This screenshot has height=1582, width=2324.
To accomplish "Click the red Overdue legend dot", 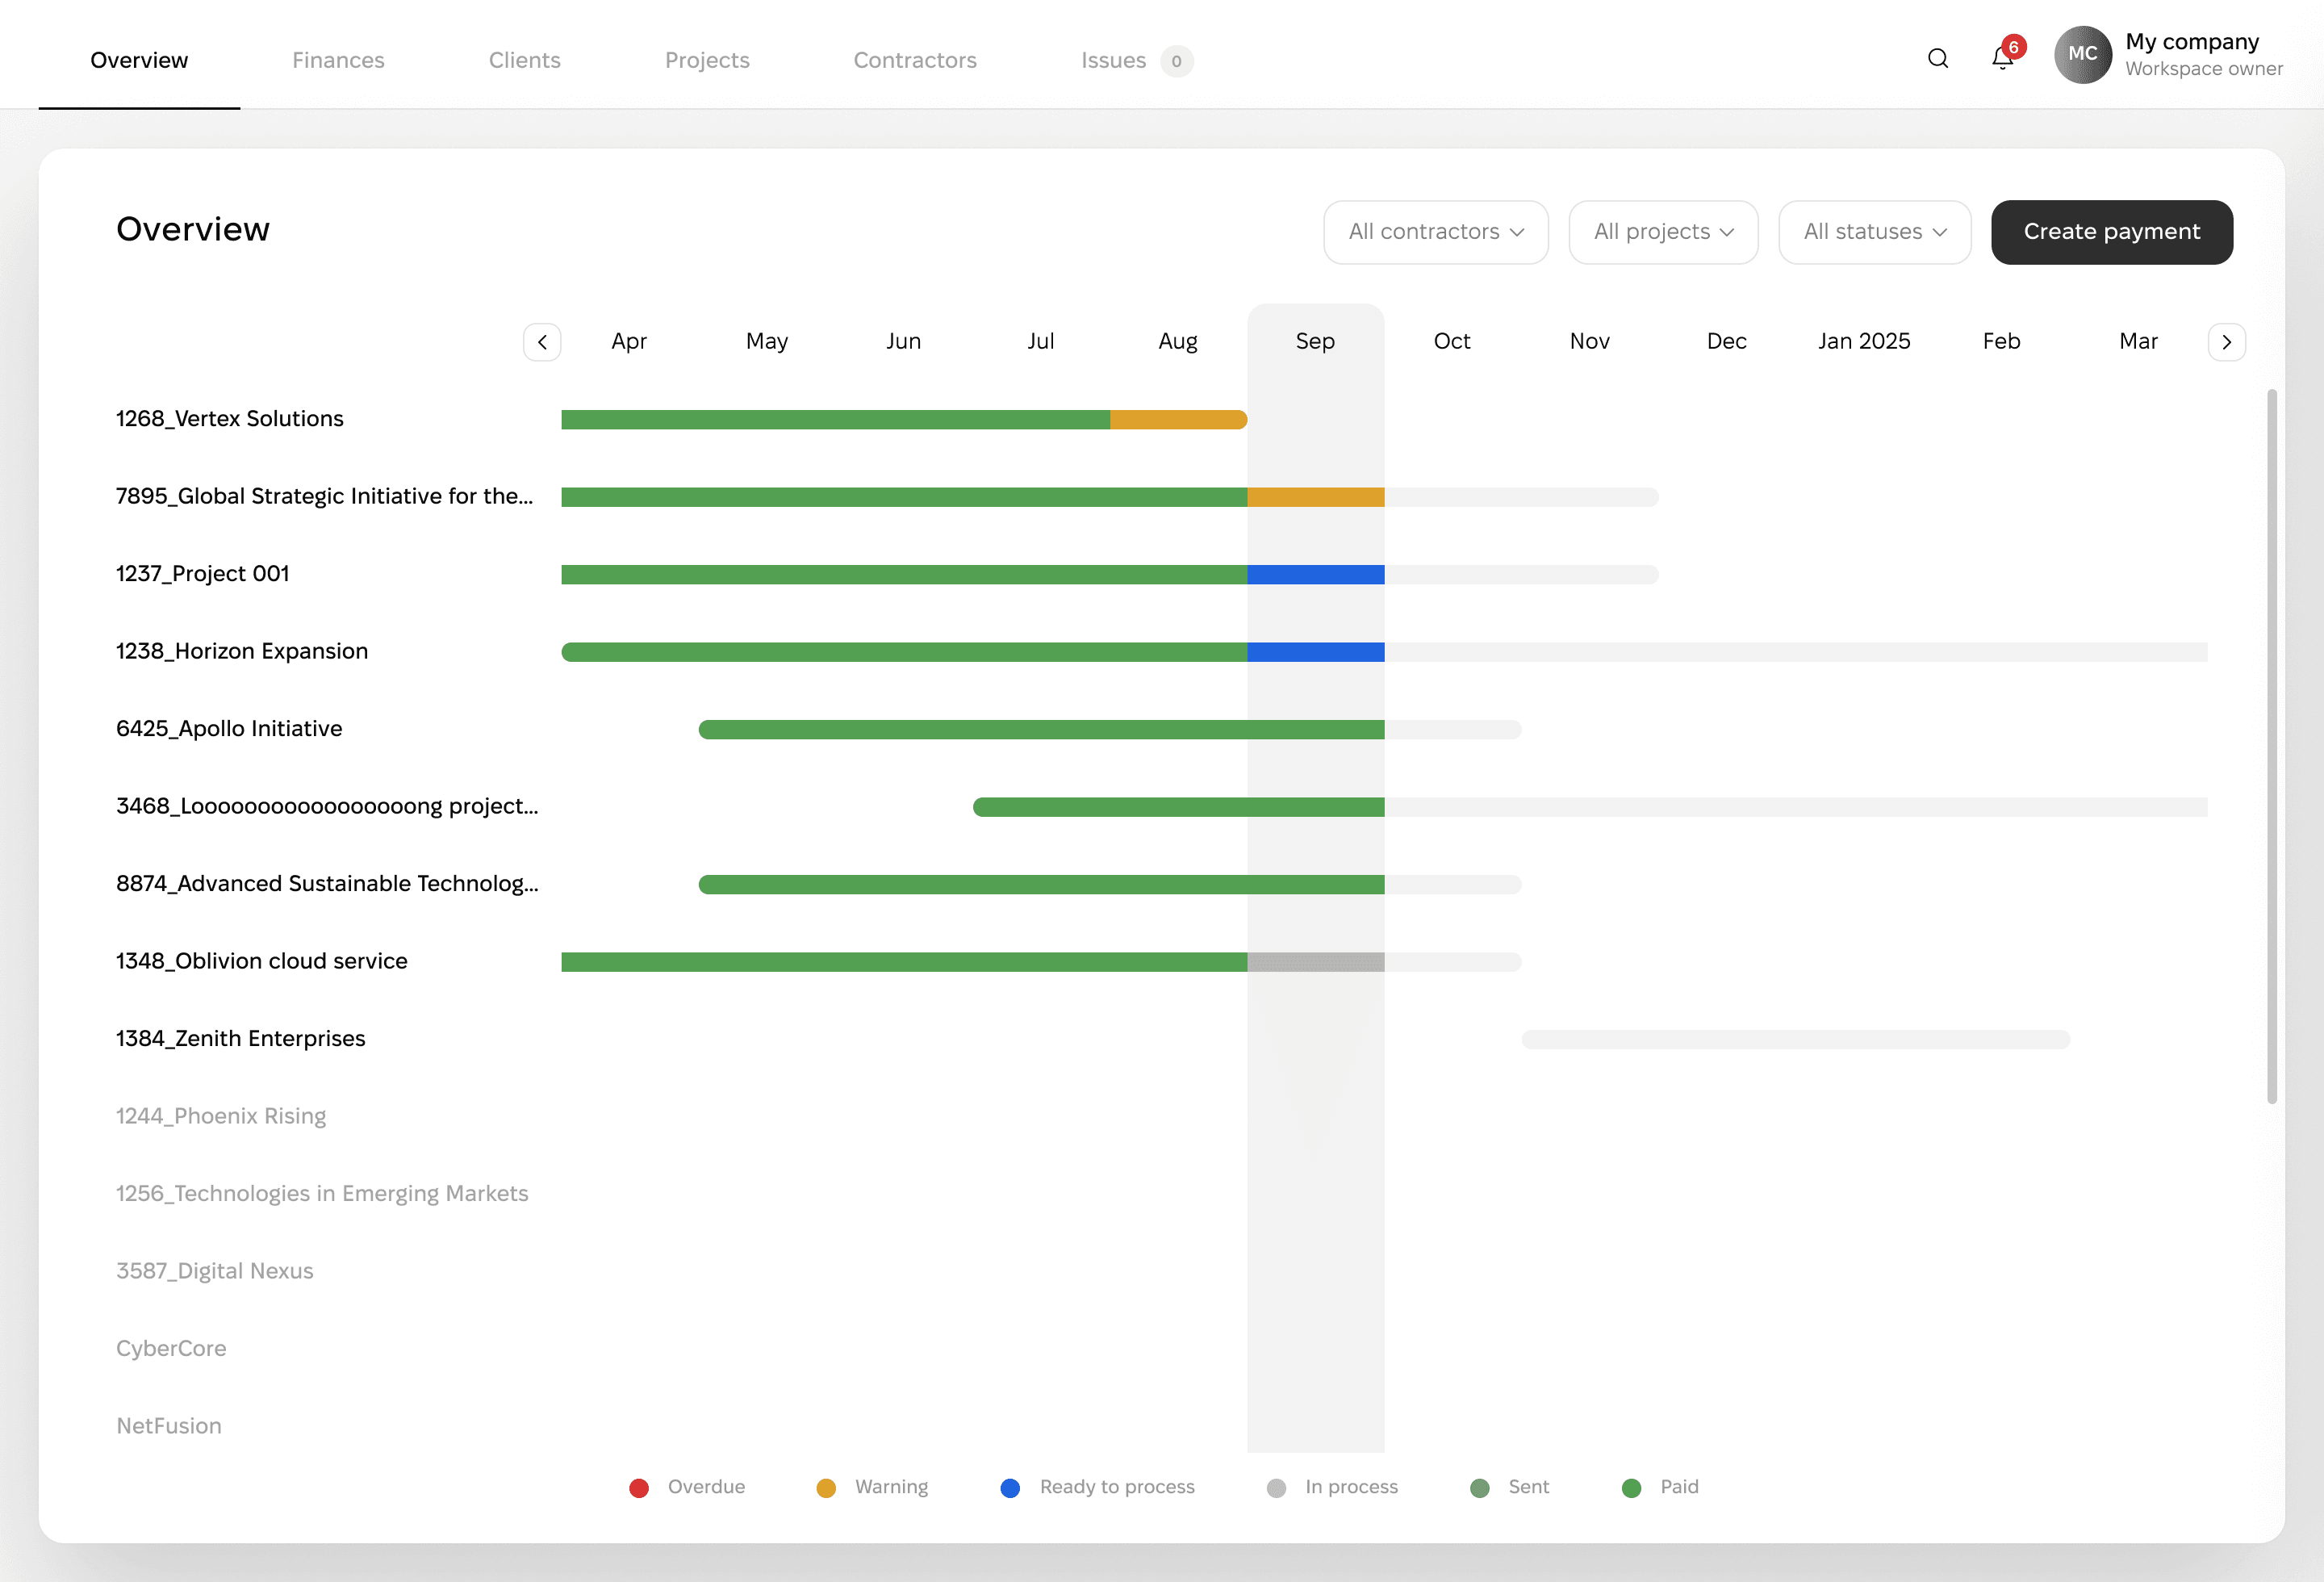I will coord(639,1488).
